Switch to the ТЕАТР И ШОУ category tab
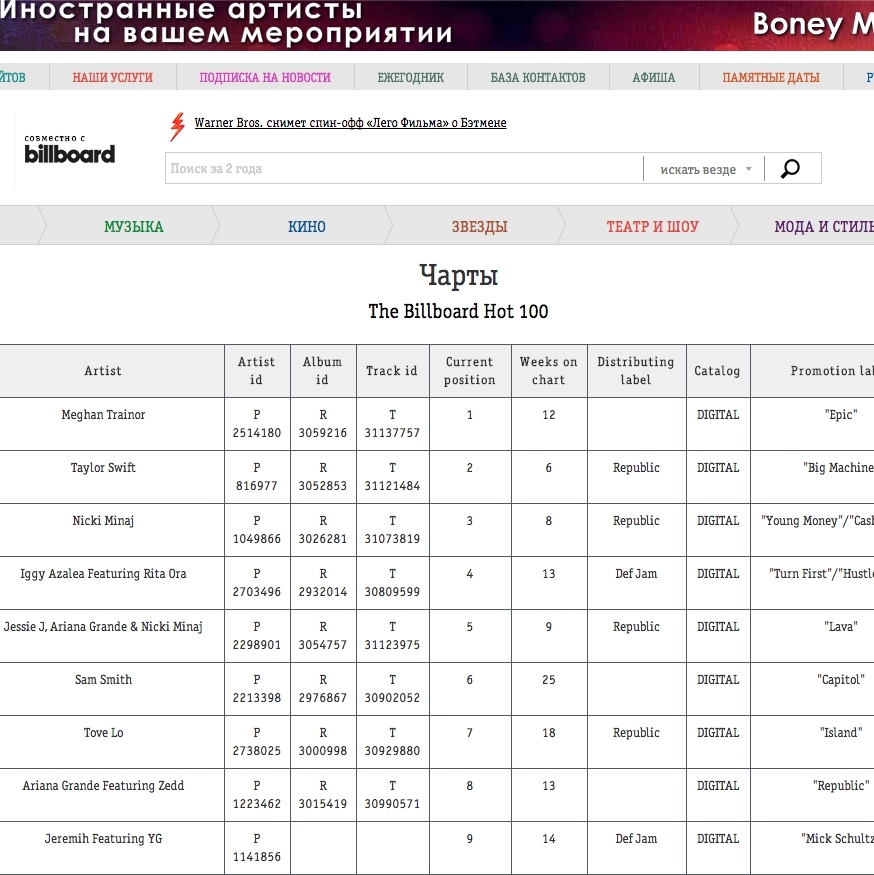874x875 pixels. point(652,226)
